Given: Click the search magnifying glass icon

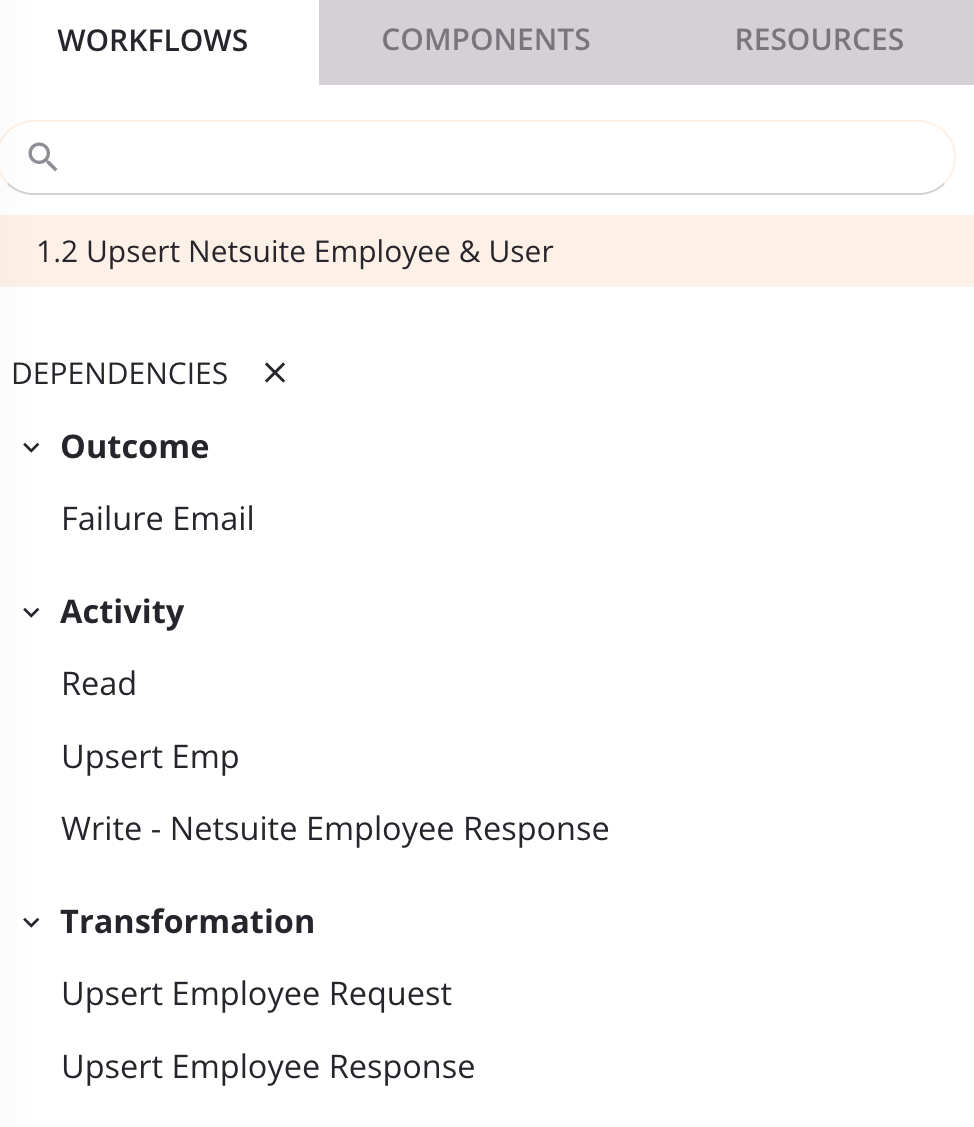Looking at the screenshot, I should coord(42,156).
